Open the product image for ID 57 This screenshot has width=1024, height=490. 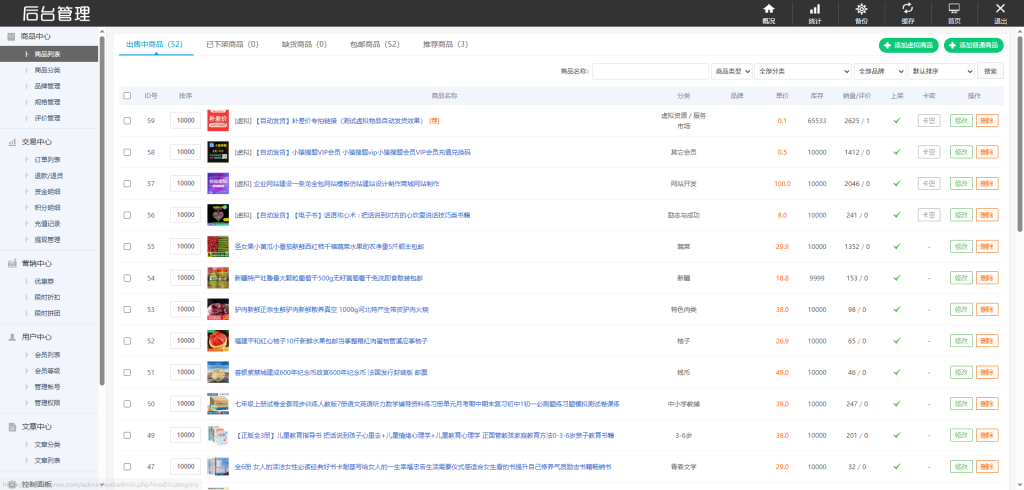217,184
